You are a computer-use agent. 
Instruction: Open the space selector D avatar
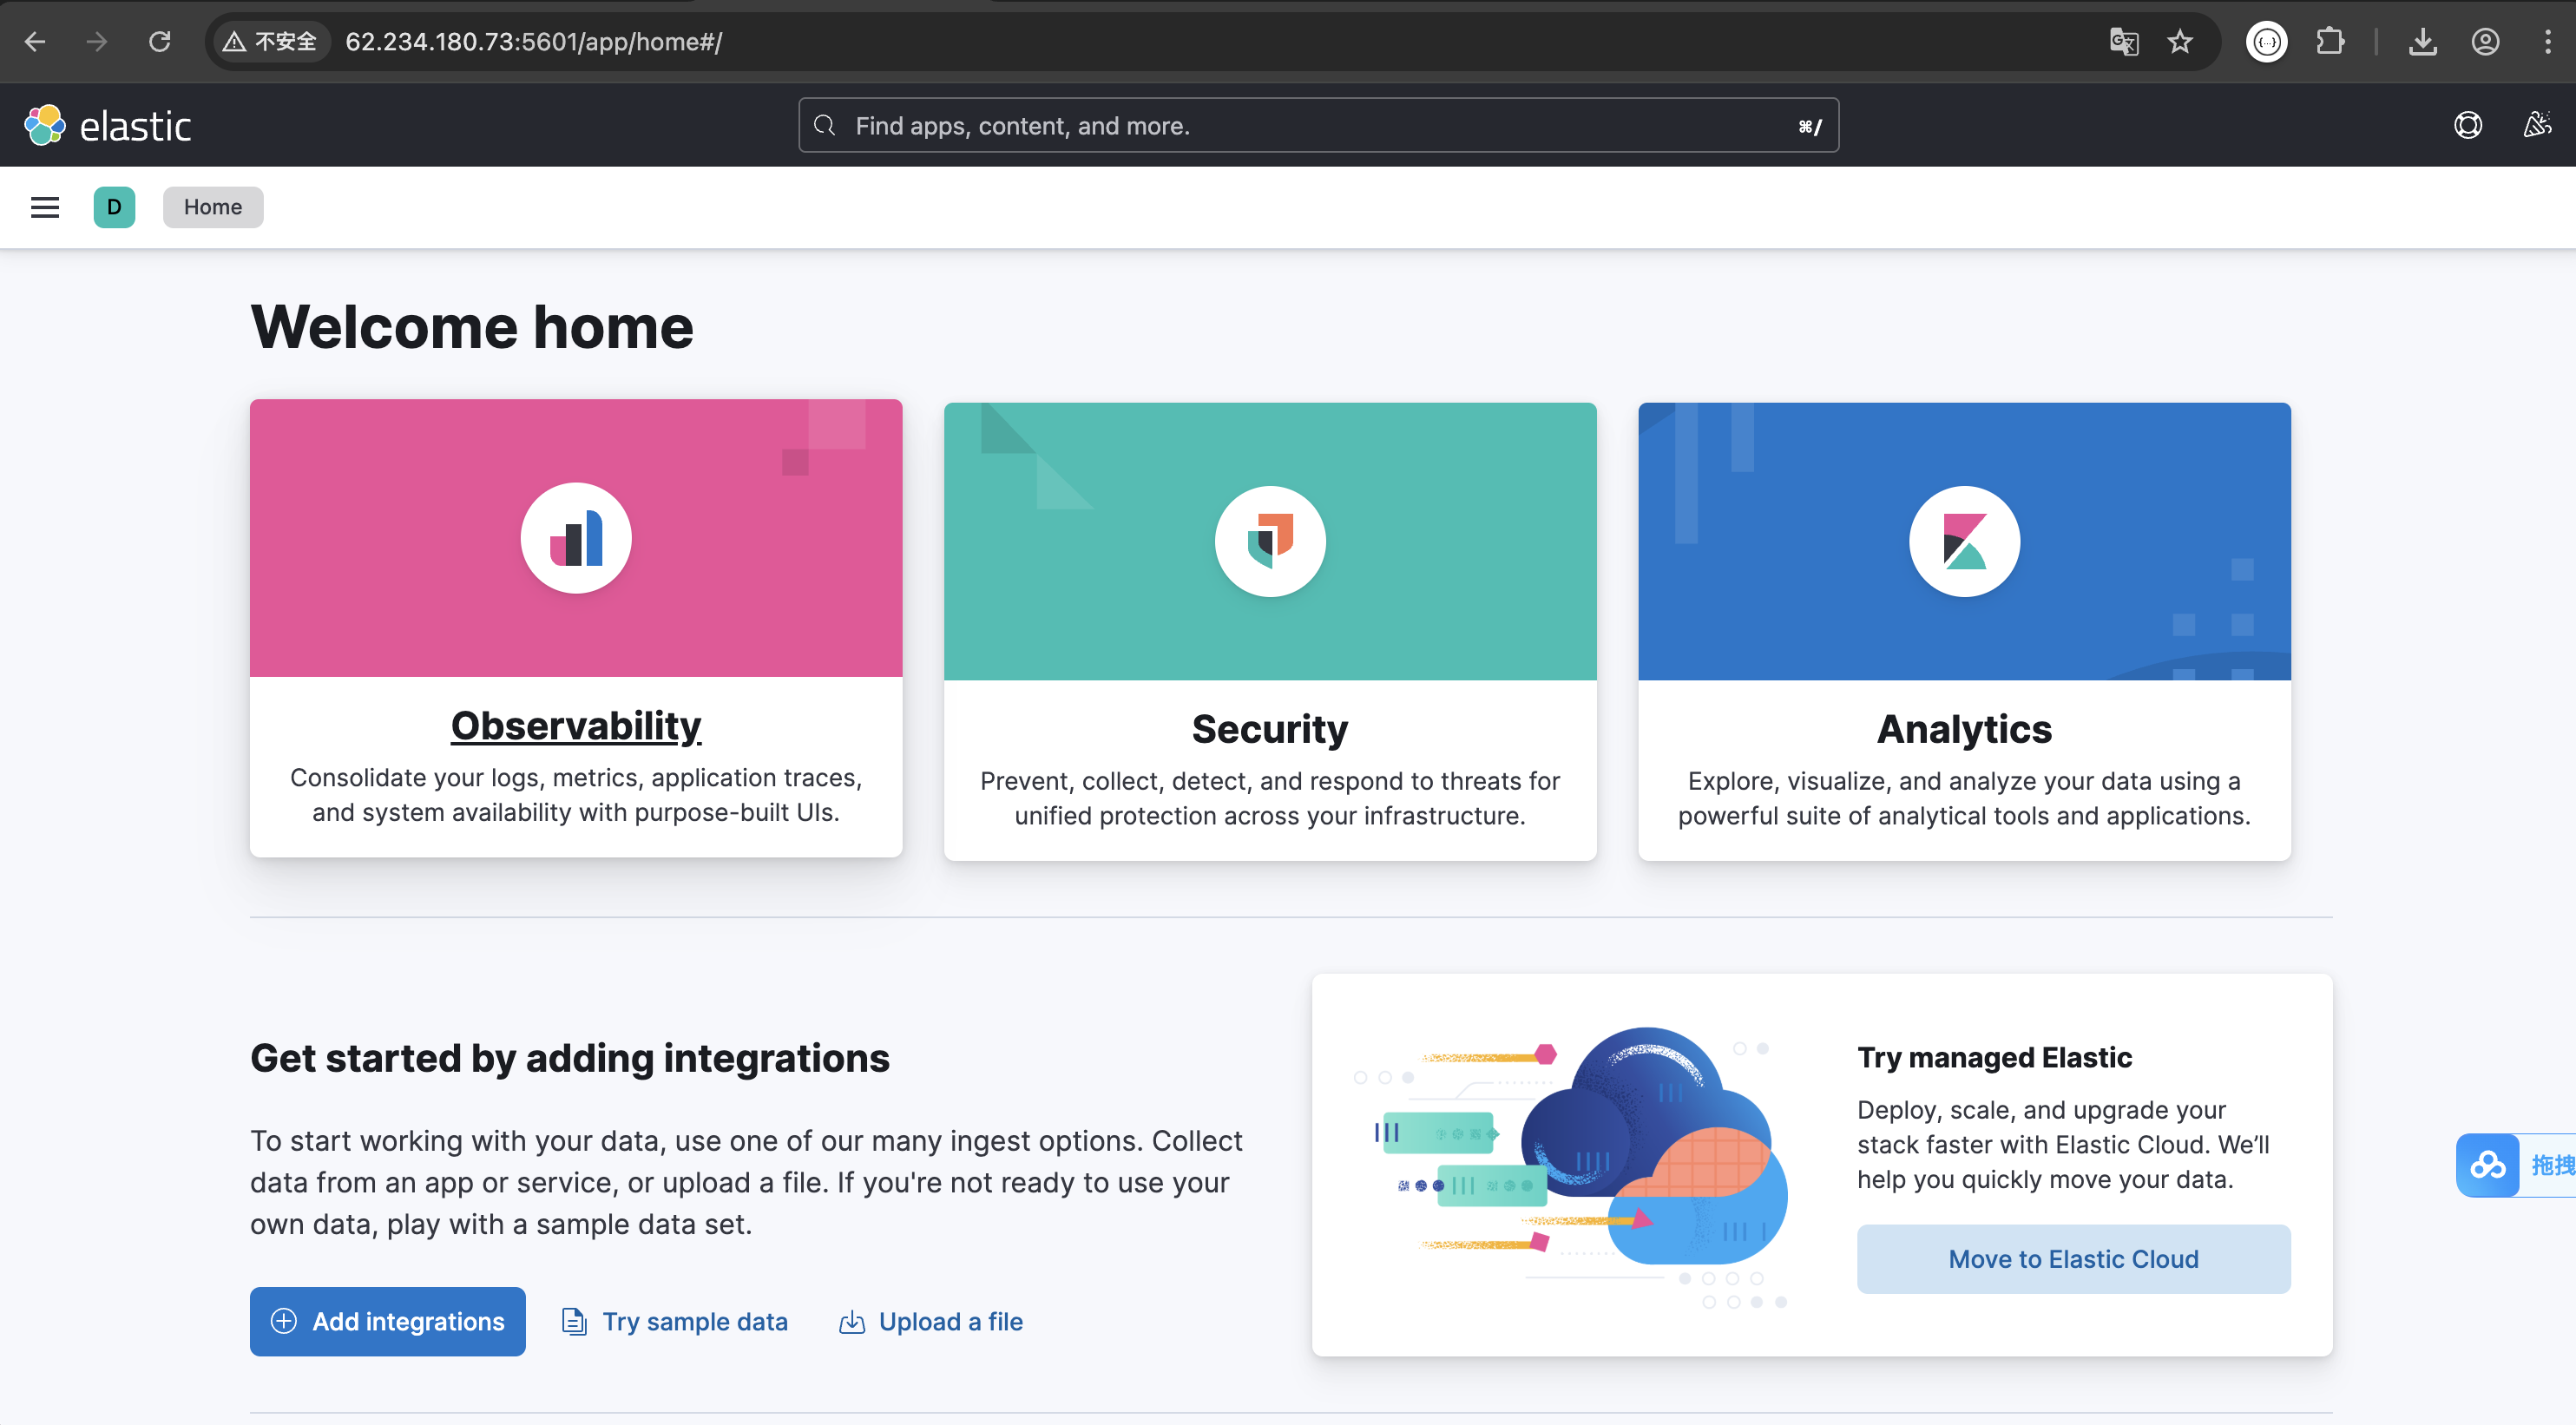click(x=114, y=207)
